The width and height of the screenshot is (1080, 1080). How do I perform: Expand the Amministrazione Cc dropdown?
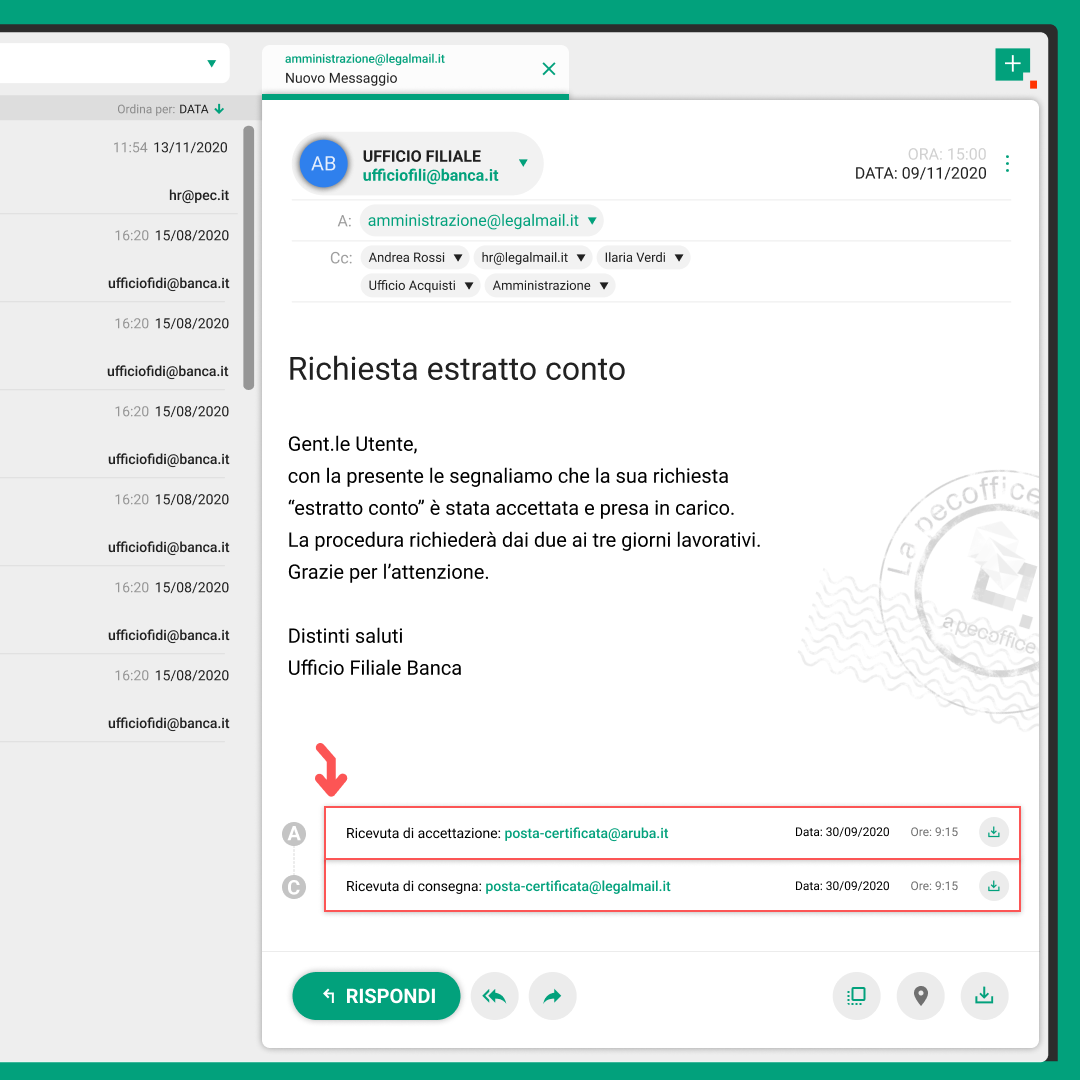pos(603,285)
